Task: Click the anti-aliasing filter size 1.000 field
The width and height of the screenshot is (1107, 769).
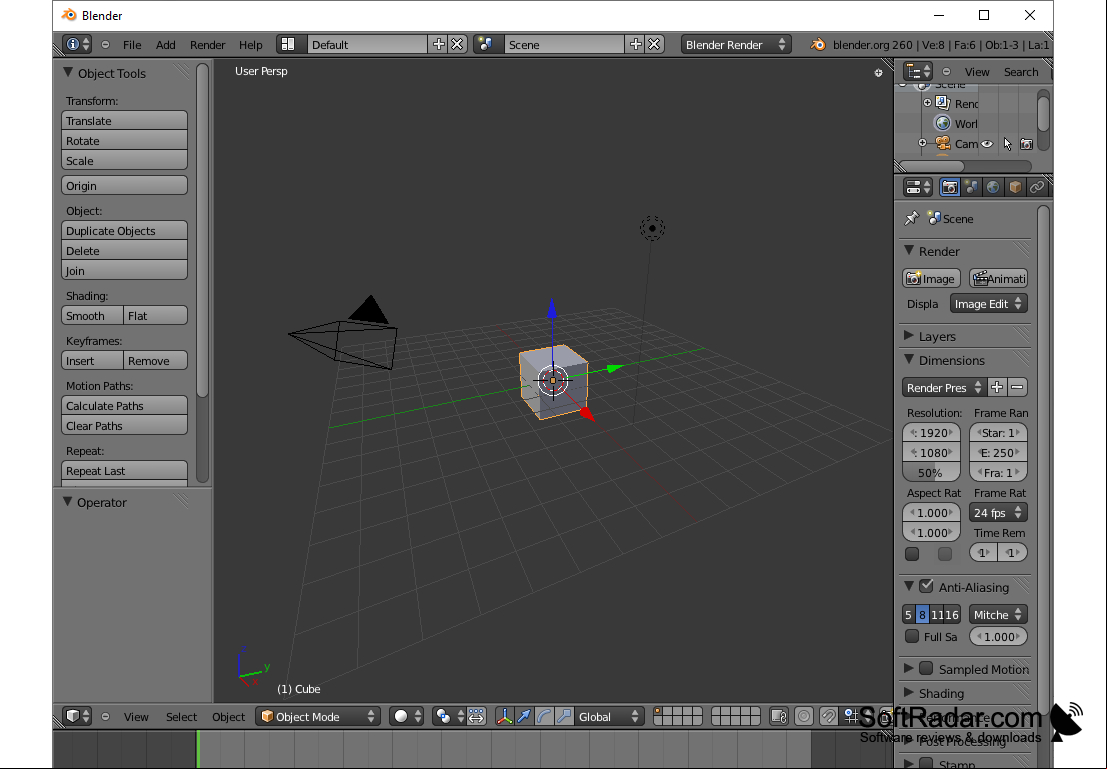Action: point(998,636)
